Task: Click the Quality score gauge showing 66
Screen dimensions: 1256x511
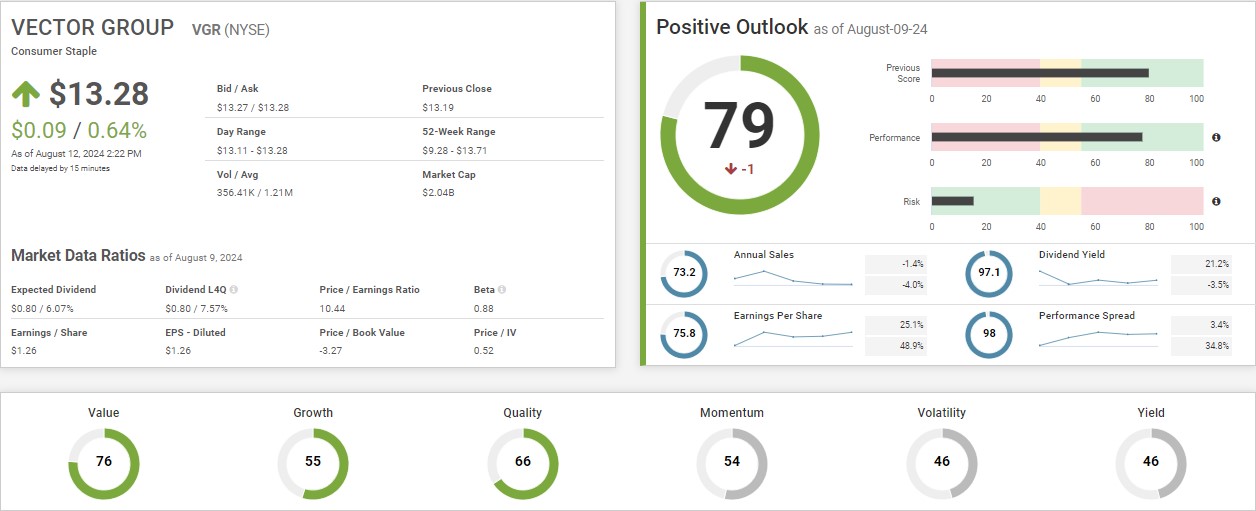Action: (523, 462)
